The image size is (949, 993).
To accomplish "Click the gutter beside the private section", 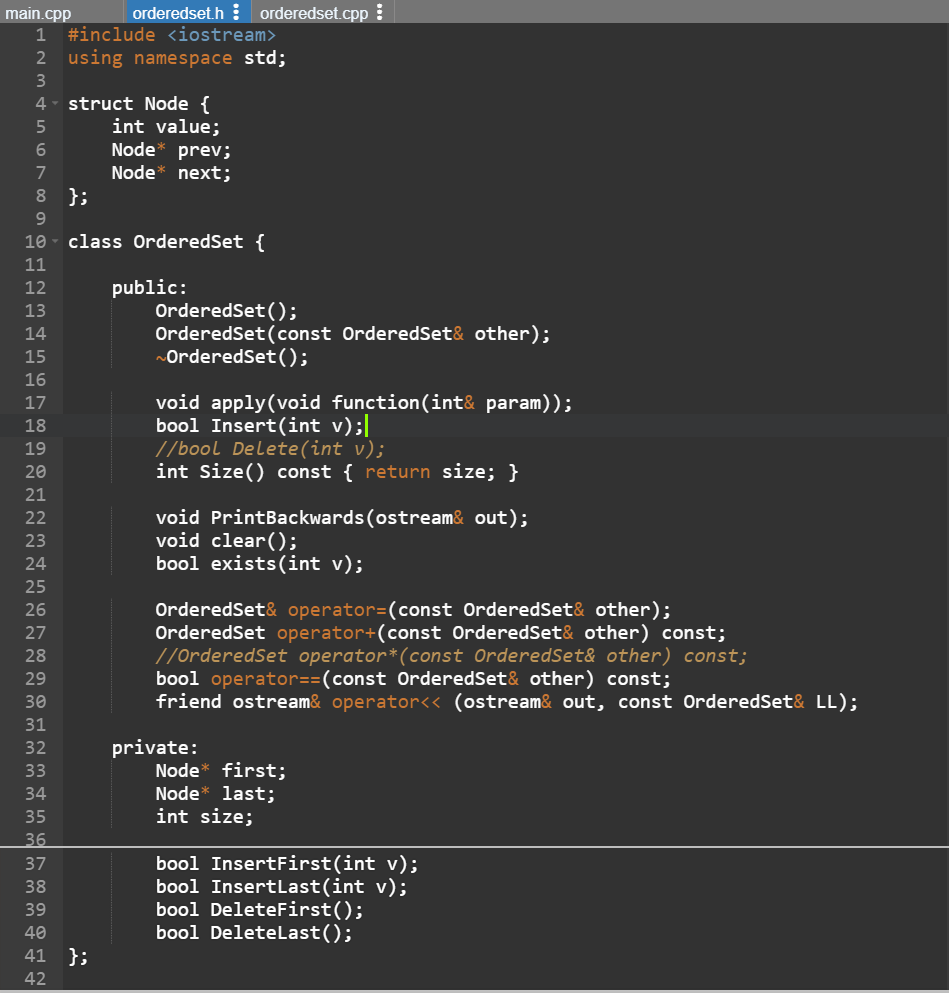I will point(35,747).
